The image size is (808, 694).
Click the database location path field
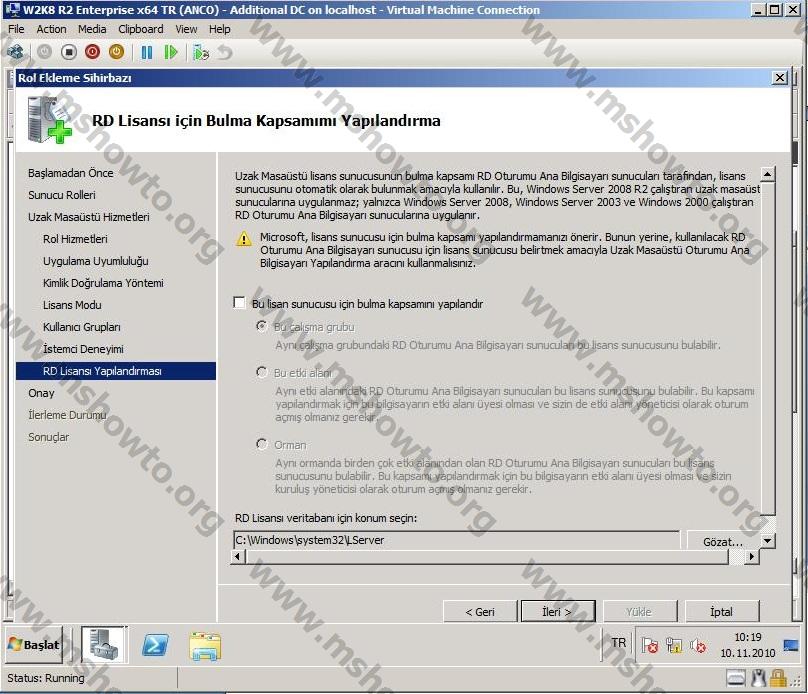[x=457, y=540]
